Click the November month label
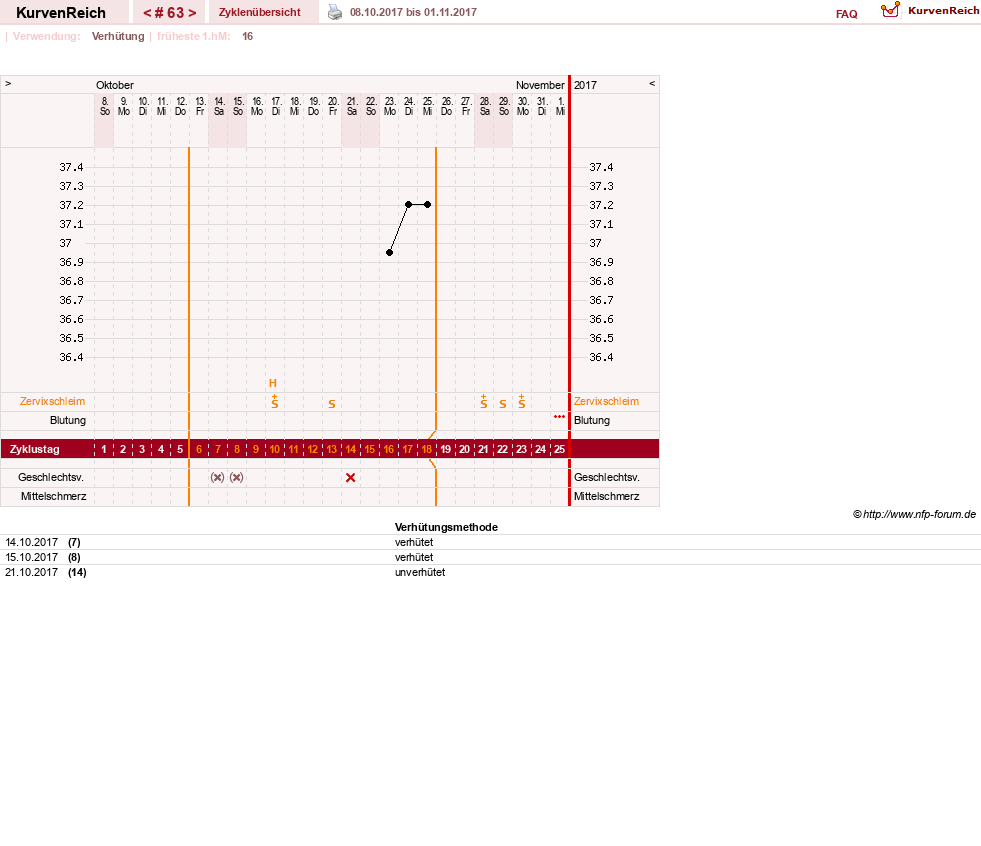The height and width of the screenshot is (846, 981). click(540, 85)
